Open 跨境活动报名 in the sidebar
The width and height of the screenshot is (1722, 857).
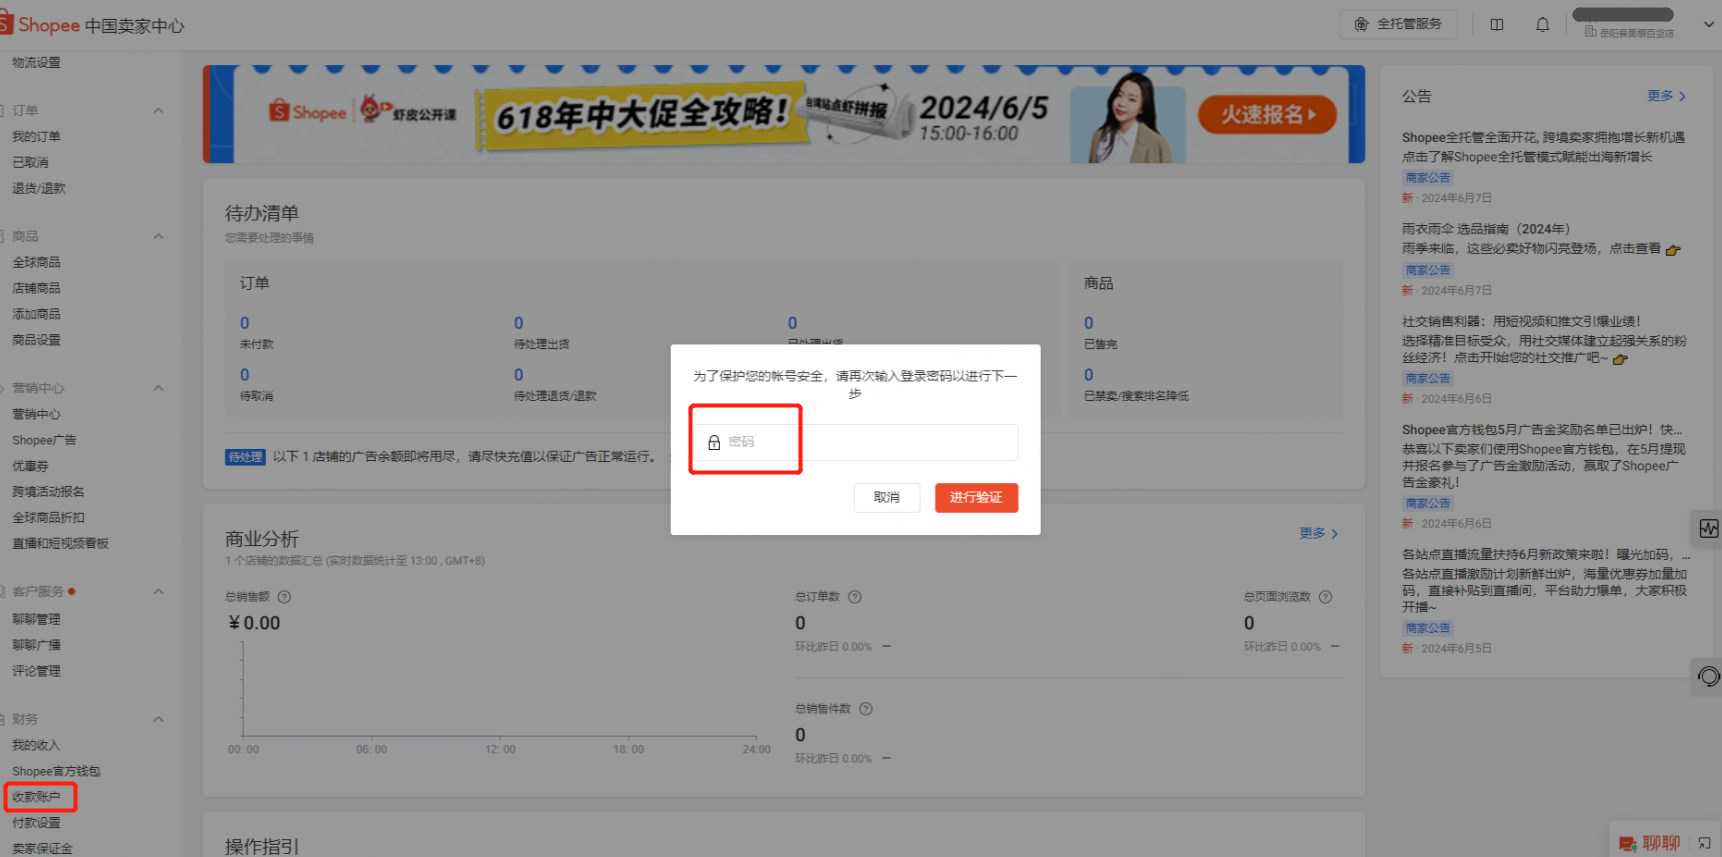(x=48, y=492)
